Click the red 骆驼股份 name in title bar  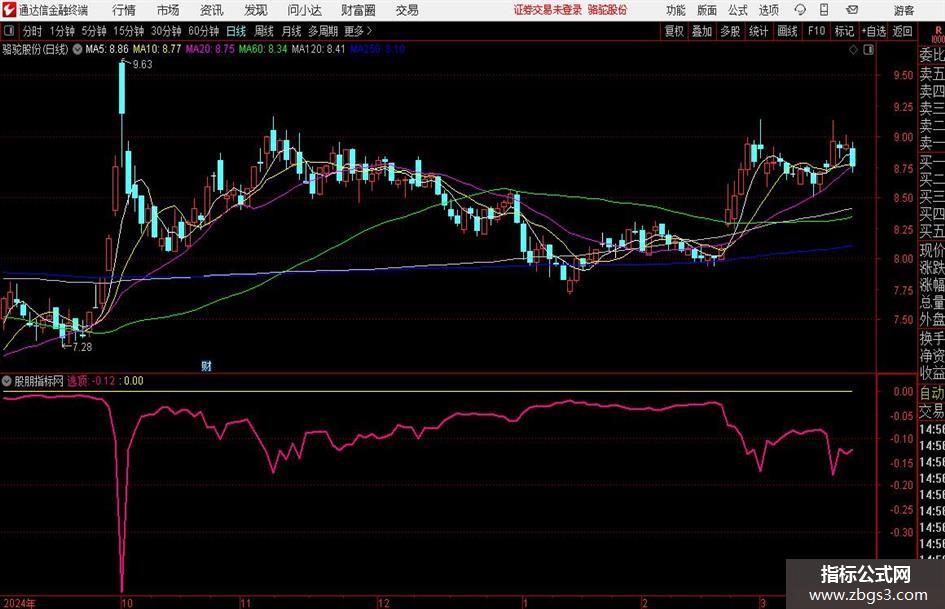point(607,10)
